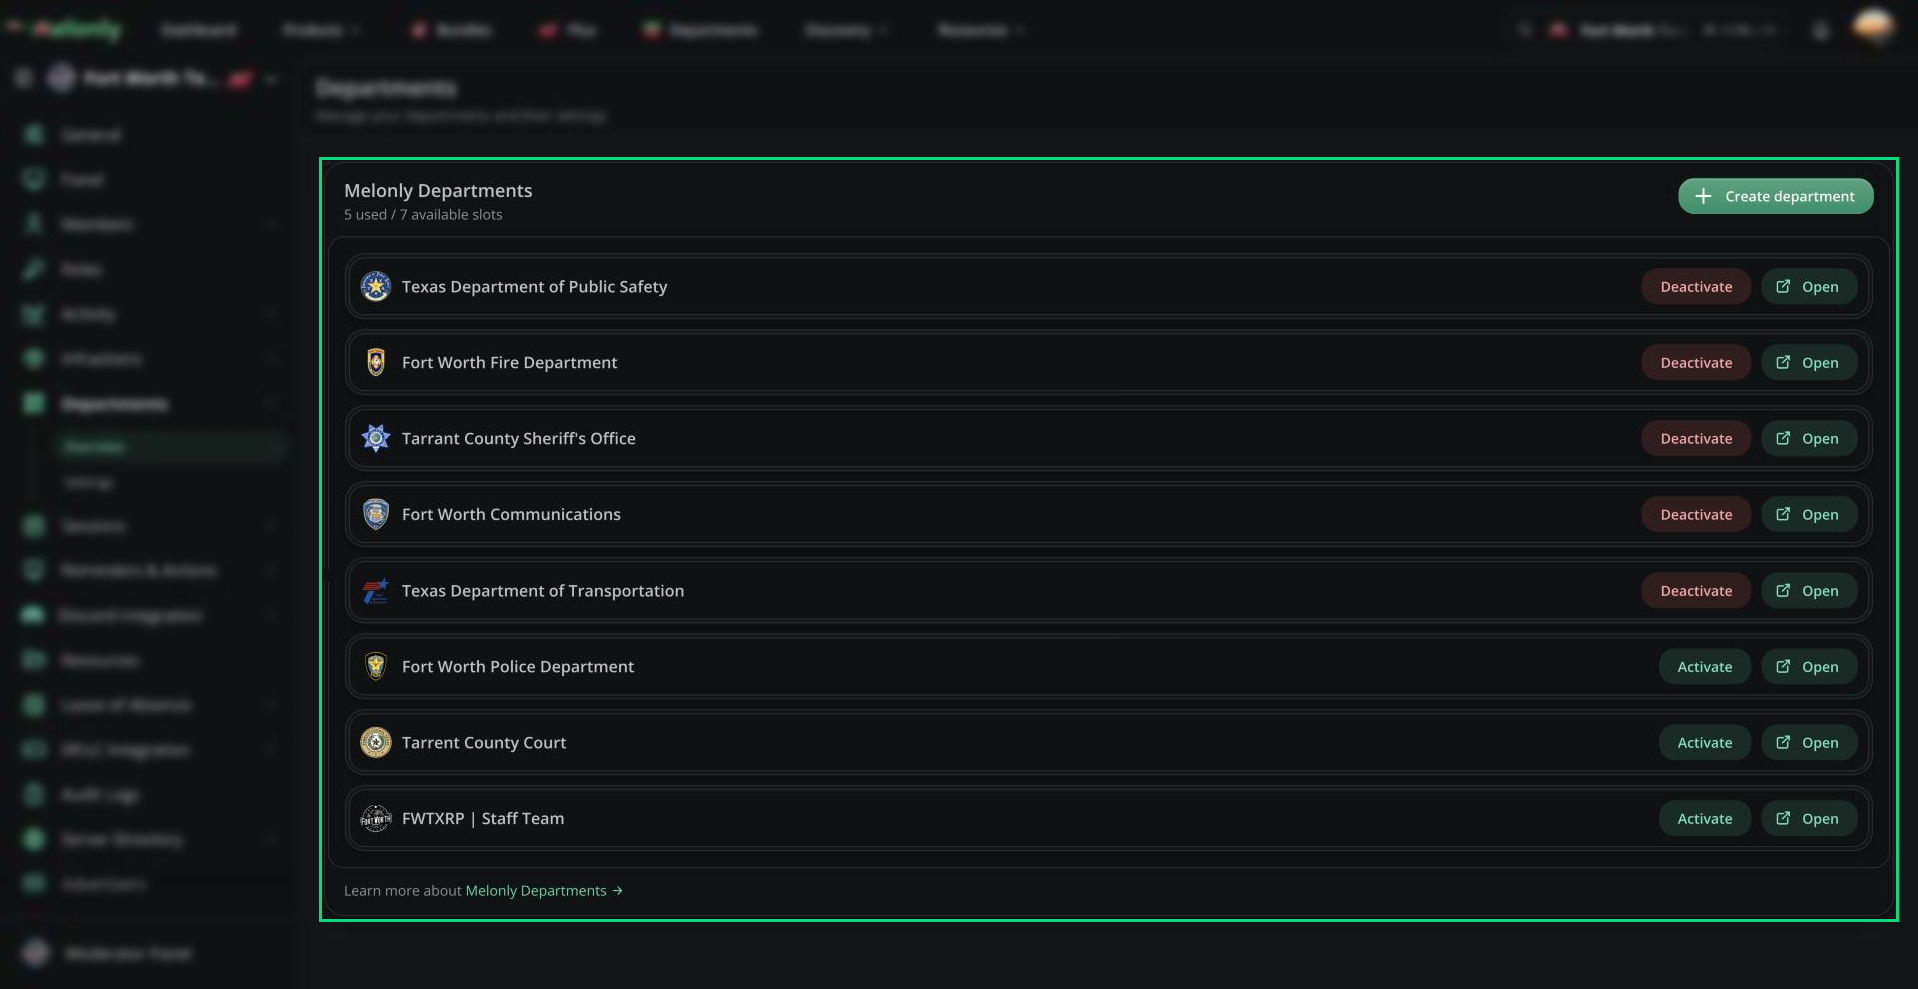The width and height of the screenshot is (1918, 989).
Task: Click the '5 used / 7 available slots' text
Action: point(423,215)
